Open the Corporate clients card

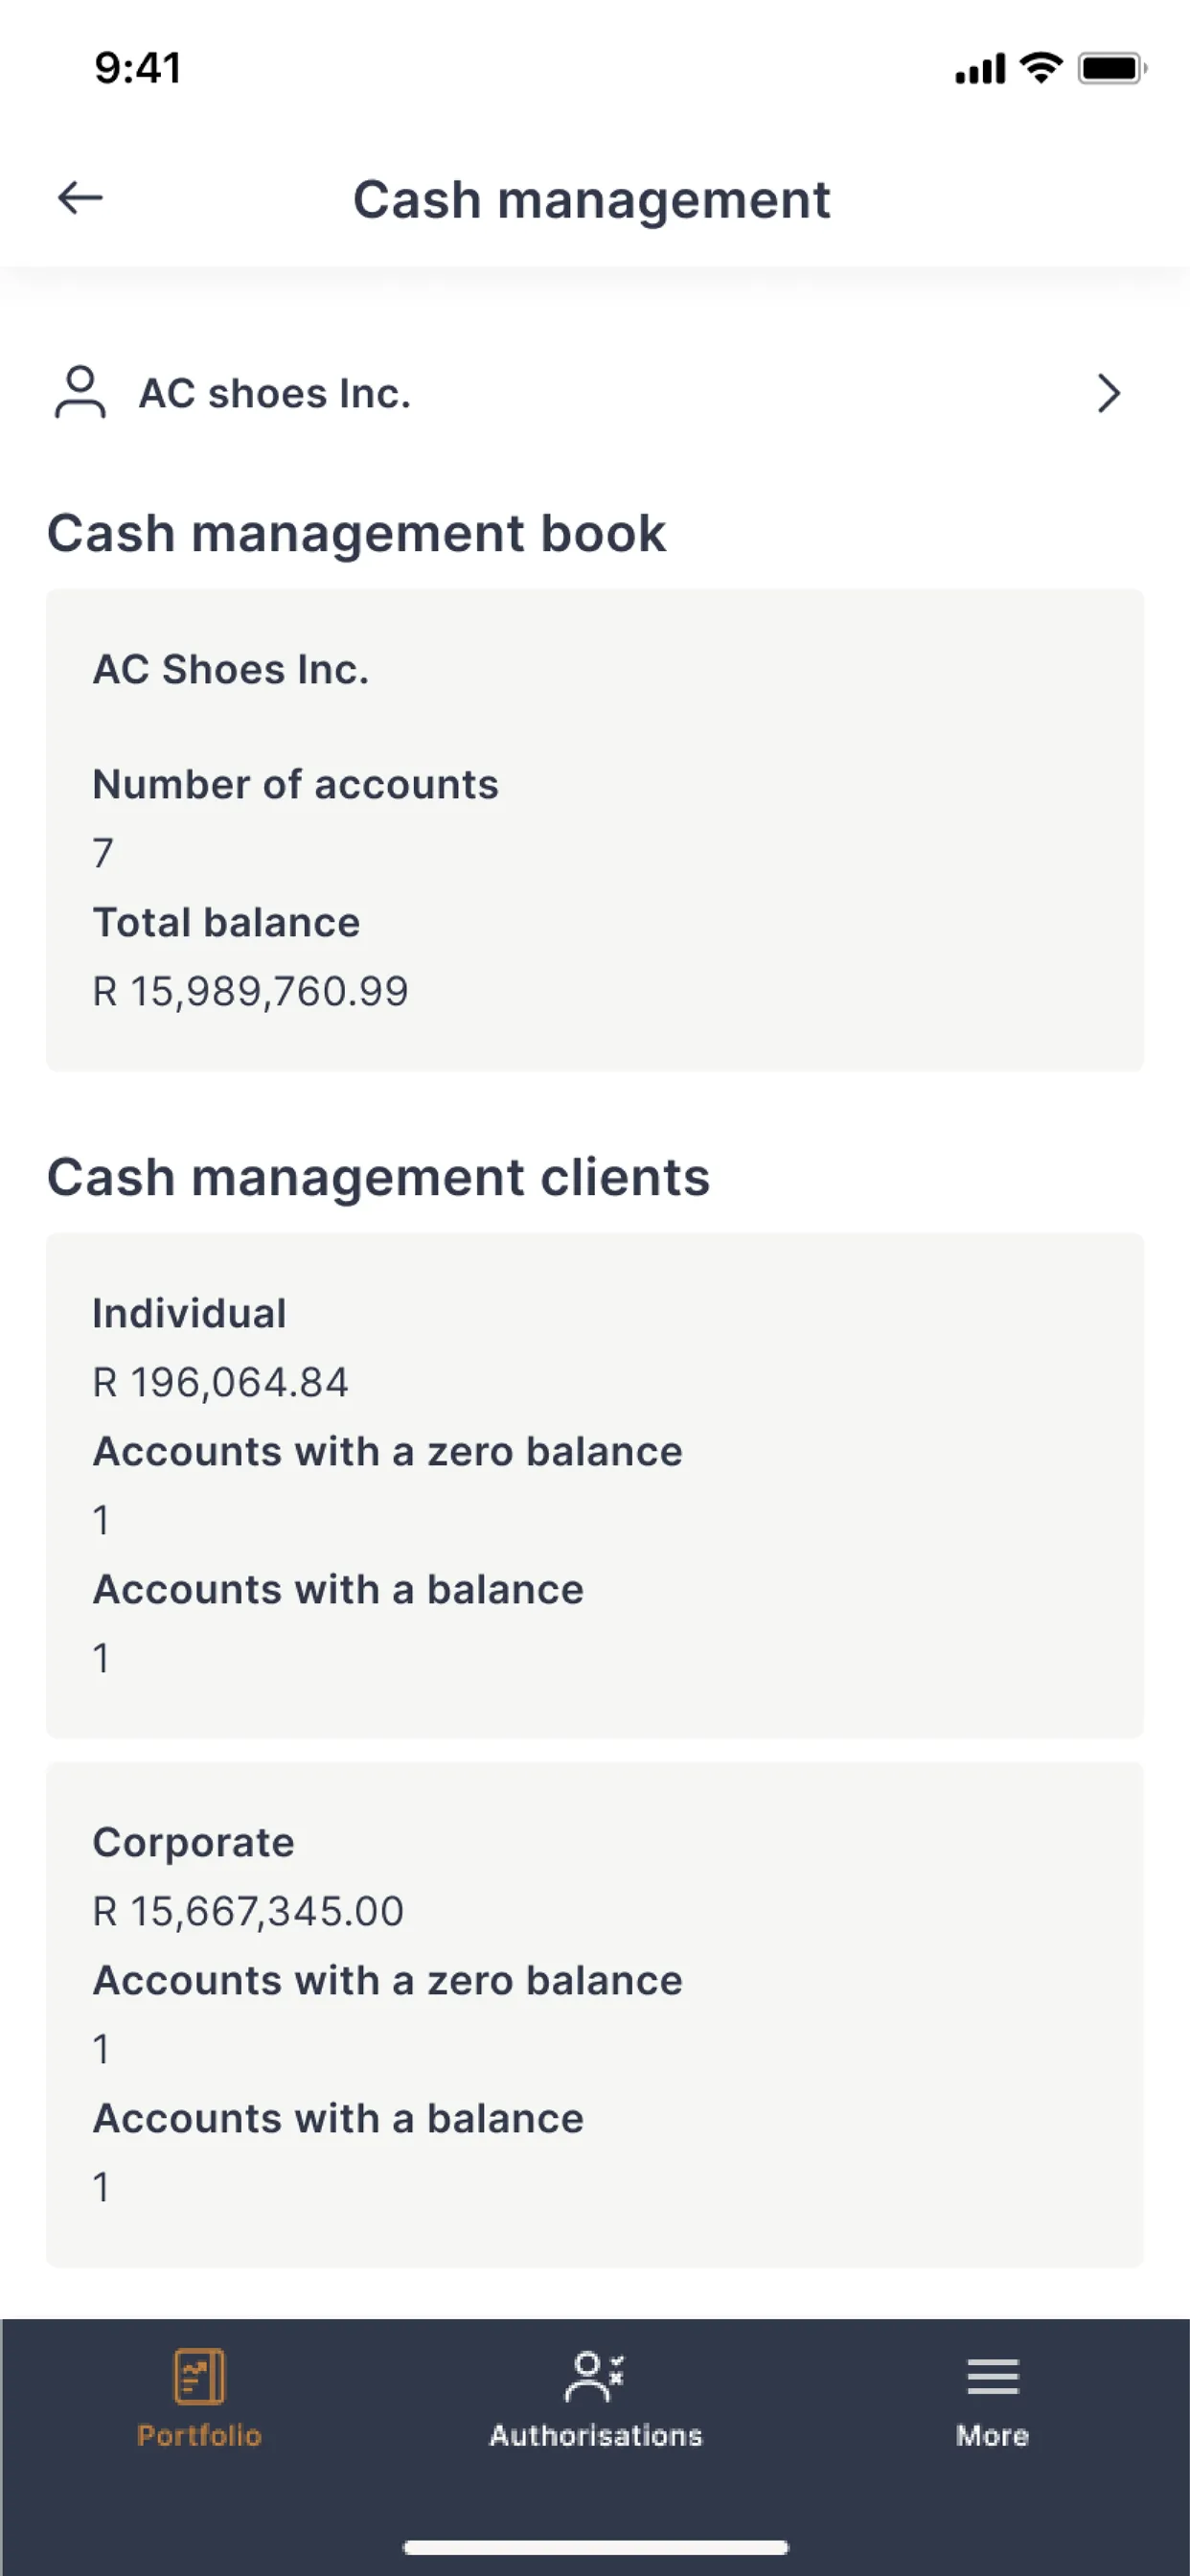[595, 2014]
